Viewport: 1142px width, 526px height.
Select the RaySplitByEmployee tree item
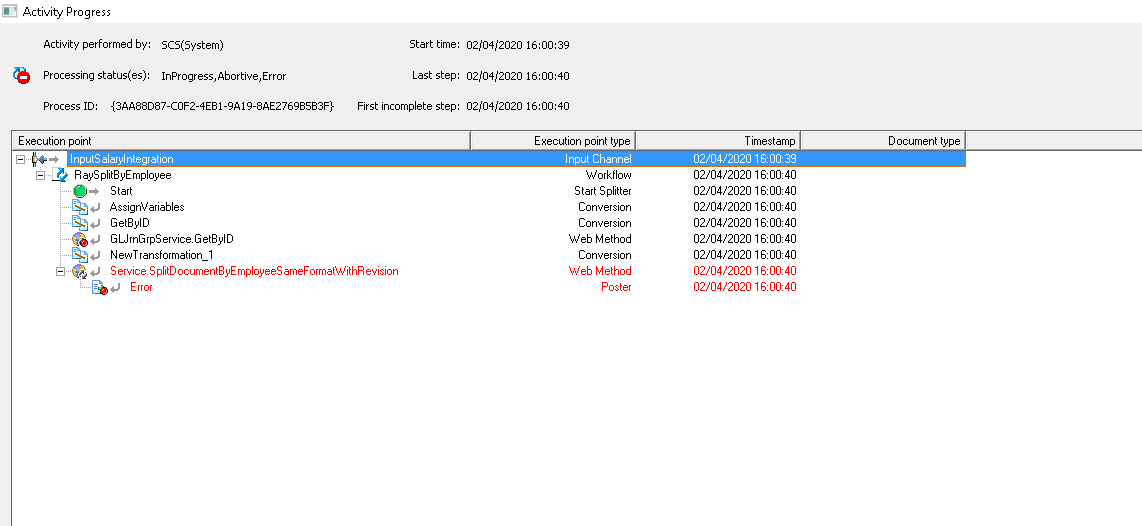pos(123,175)
